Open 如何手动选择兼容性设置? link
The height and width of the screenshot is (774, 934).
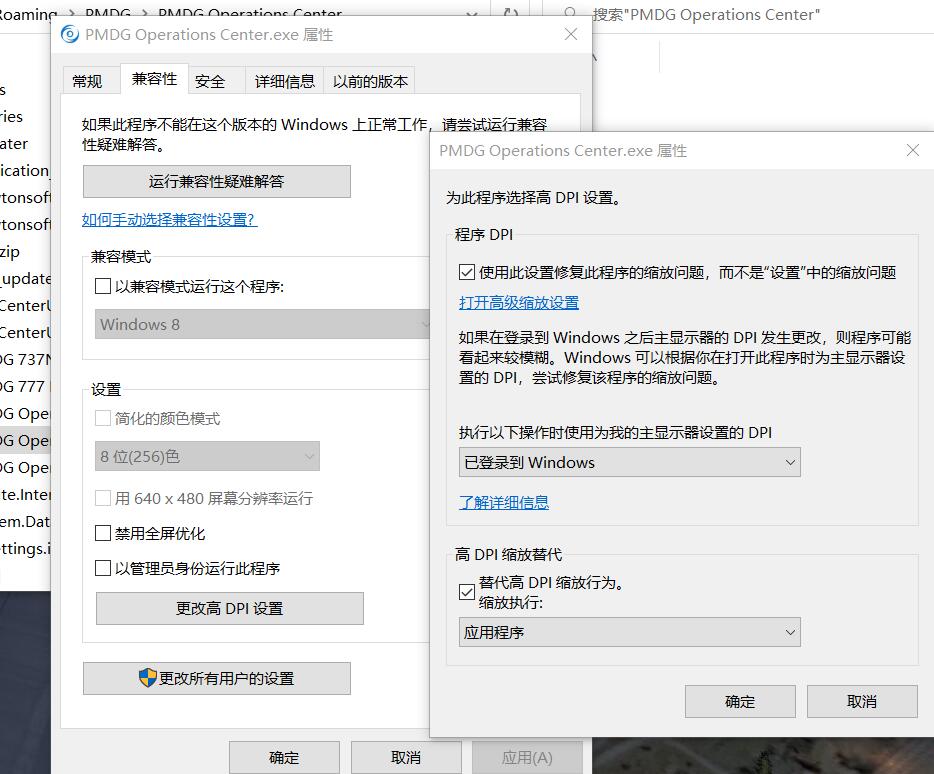[x=169, y=219]
